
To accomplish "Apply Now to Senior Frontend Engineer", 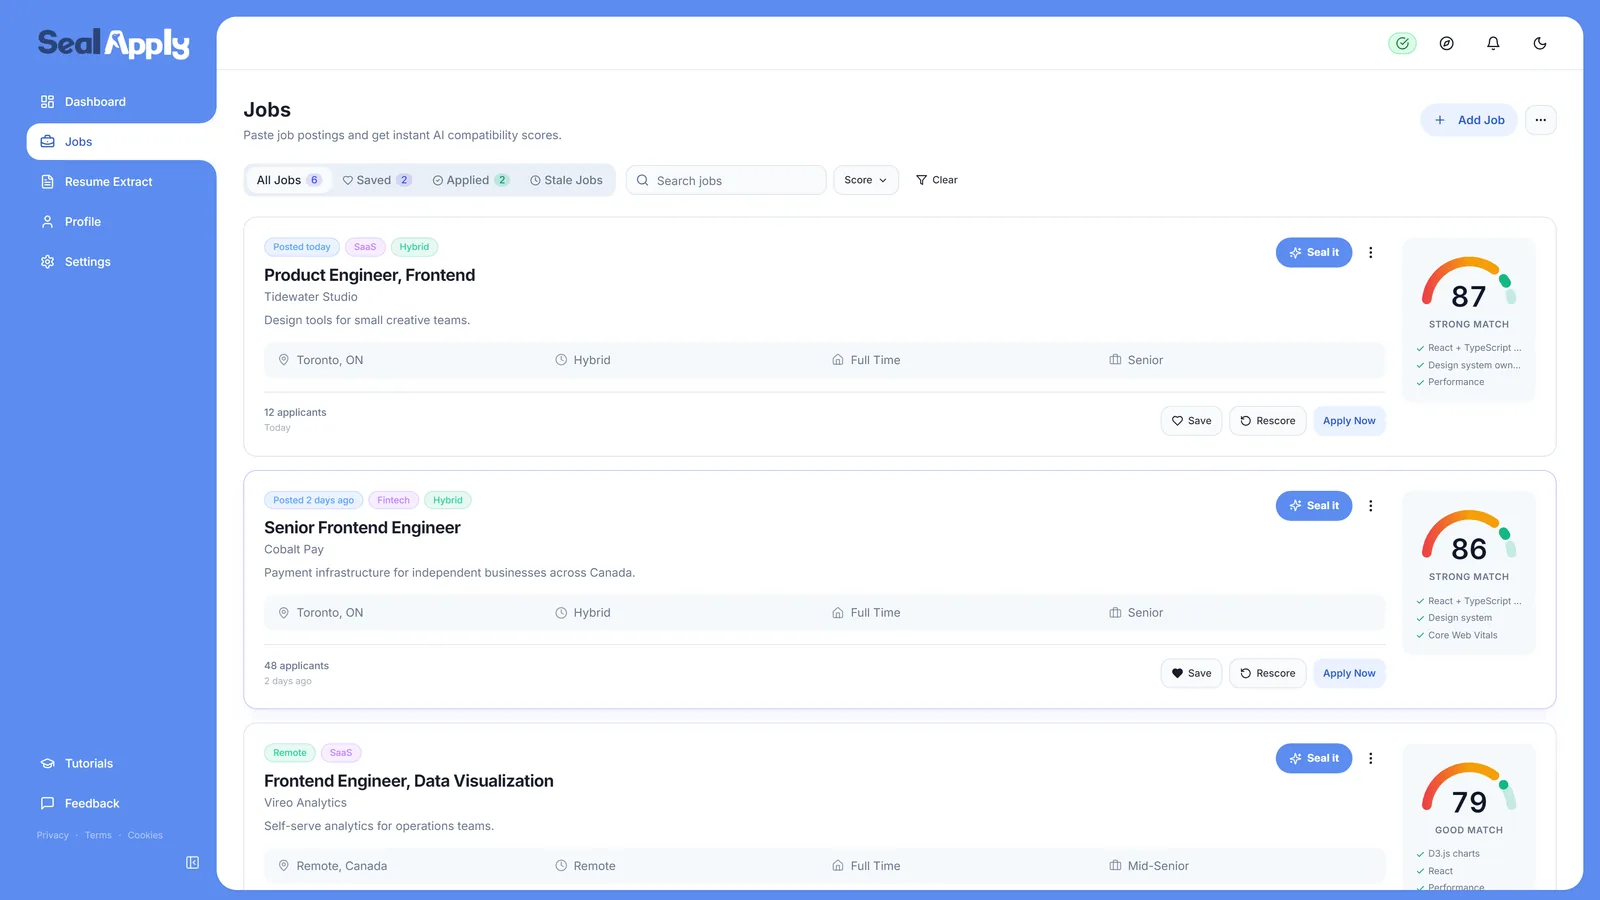I will coord(1349,673).
